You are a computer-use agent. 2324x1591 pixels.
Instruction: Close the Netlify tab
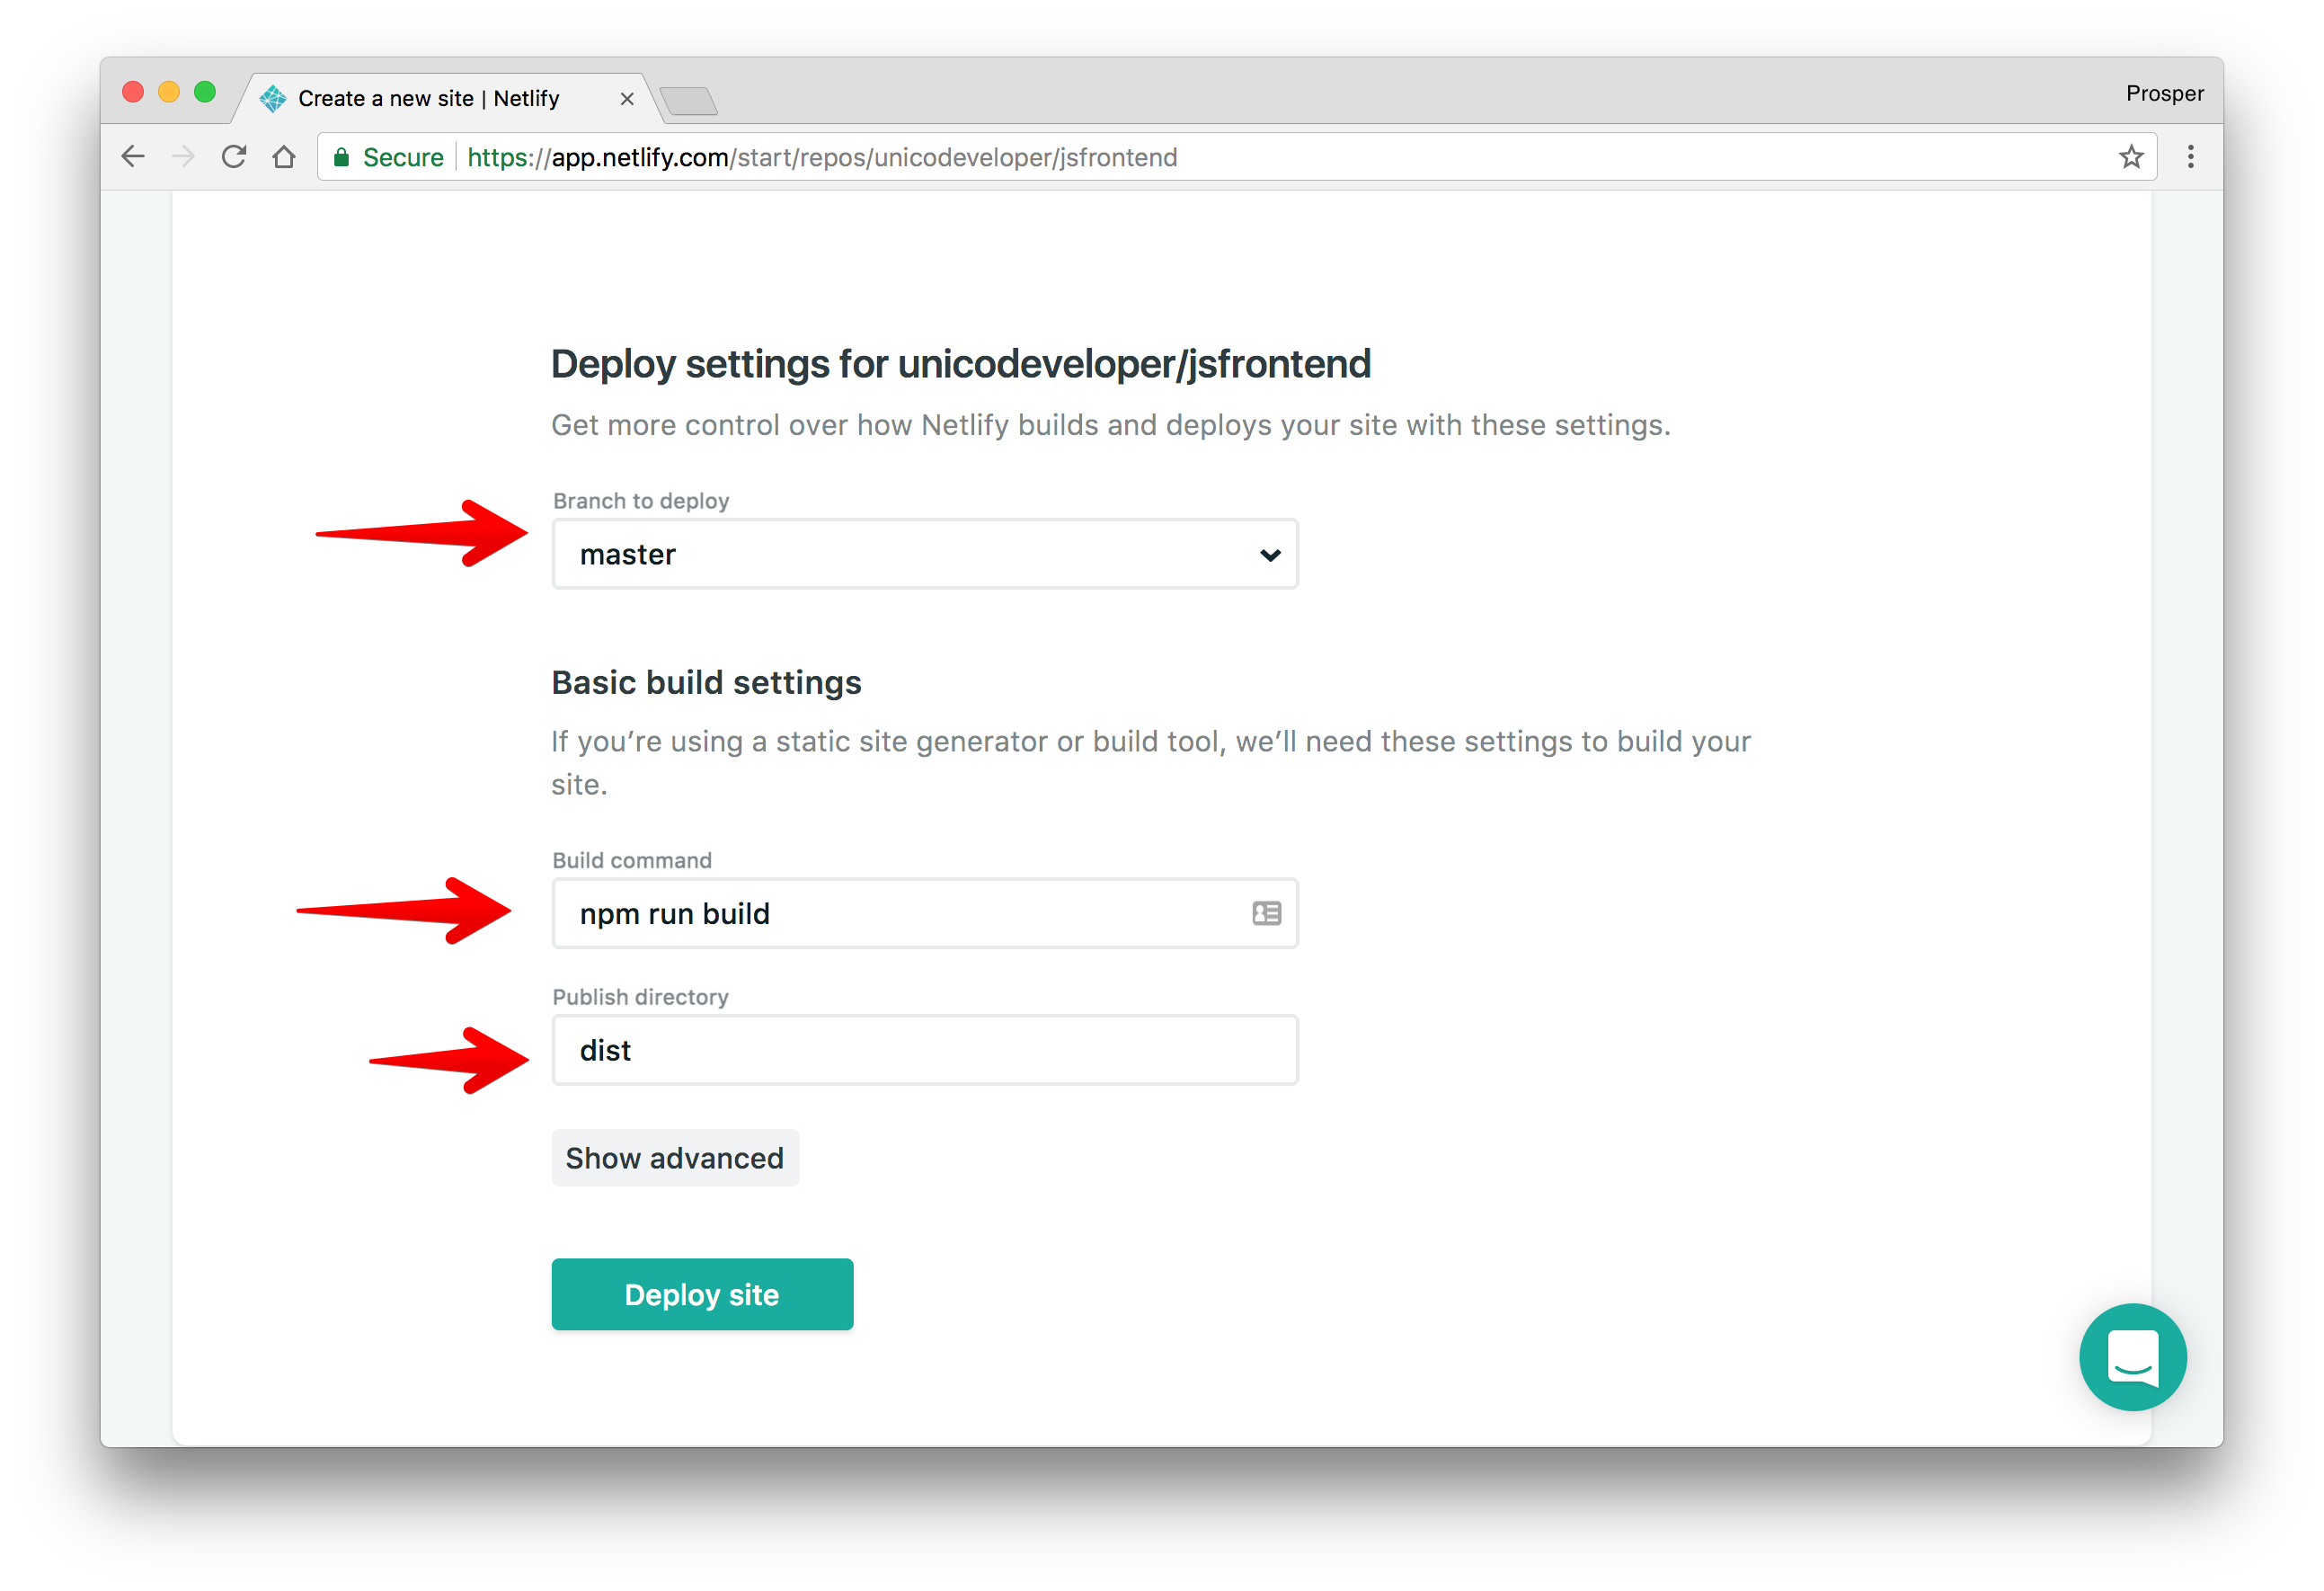[627, 99]
